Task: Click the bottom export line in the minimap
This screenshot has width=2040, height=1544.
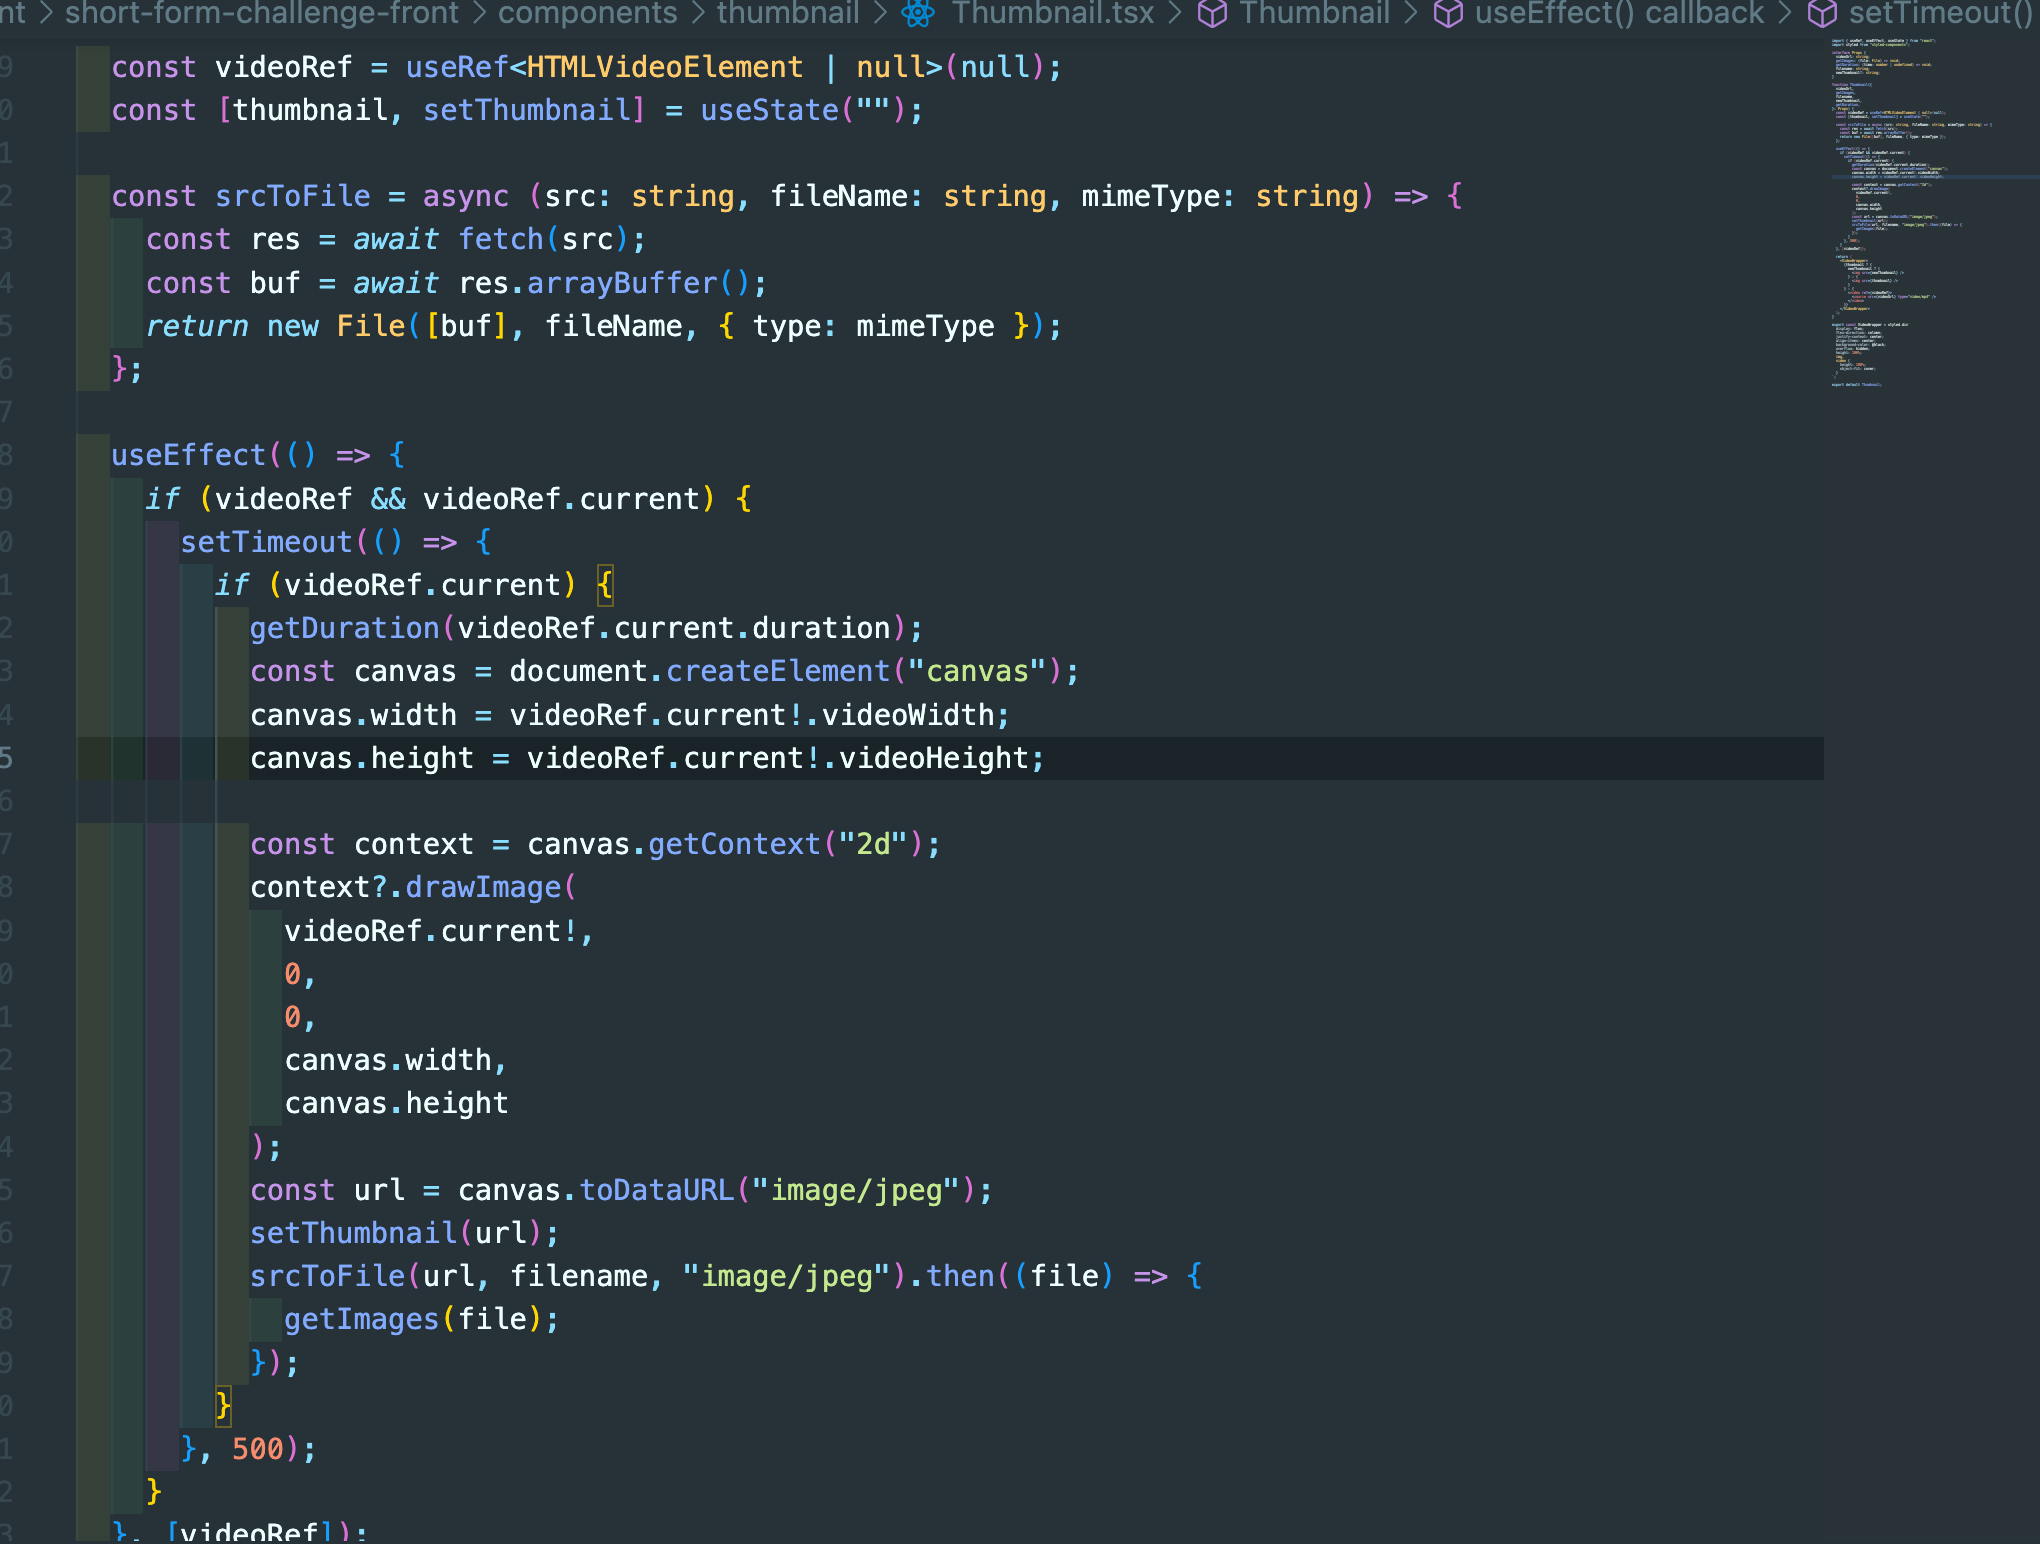Action: [1857, 384]
